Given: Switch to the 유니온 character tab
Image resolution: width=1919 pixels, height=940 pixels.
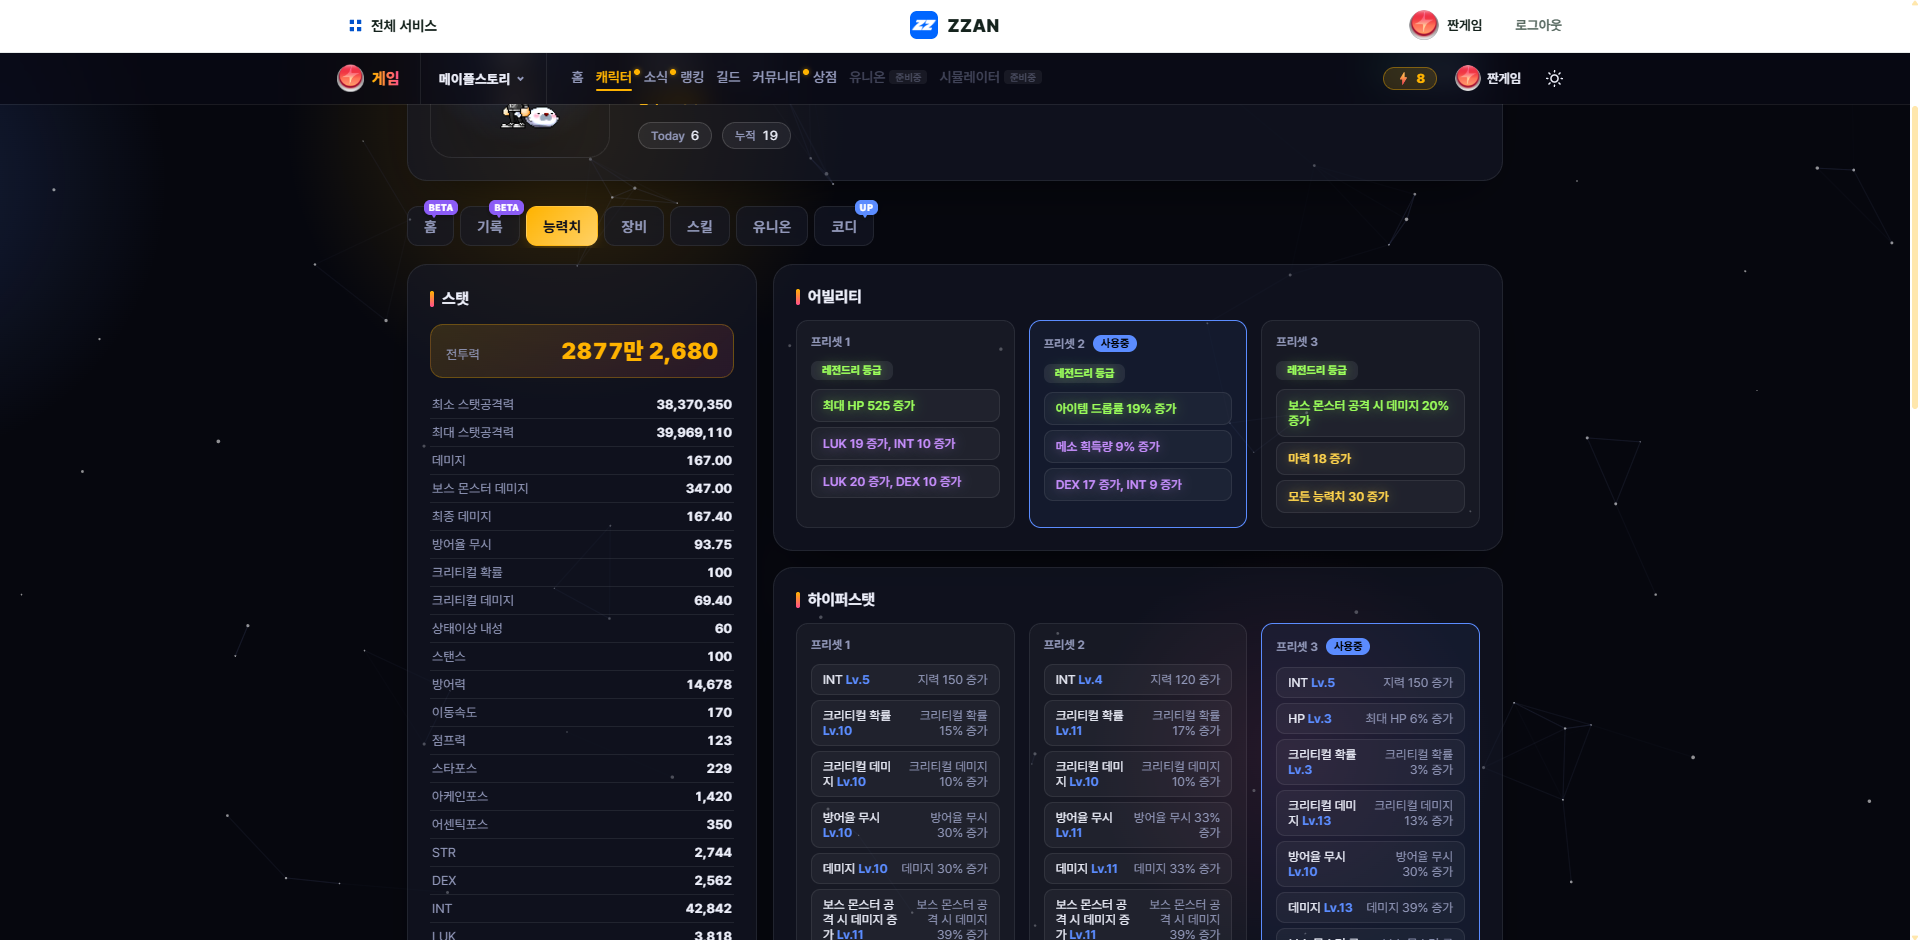Looking at the screenshot, I should 772,226.
